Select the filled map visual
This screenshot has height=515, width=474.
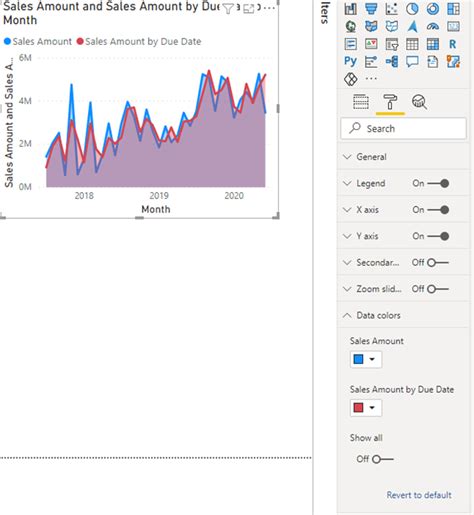371,26
